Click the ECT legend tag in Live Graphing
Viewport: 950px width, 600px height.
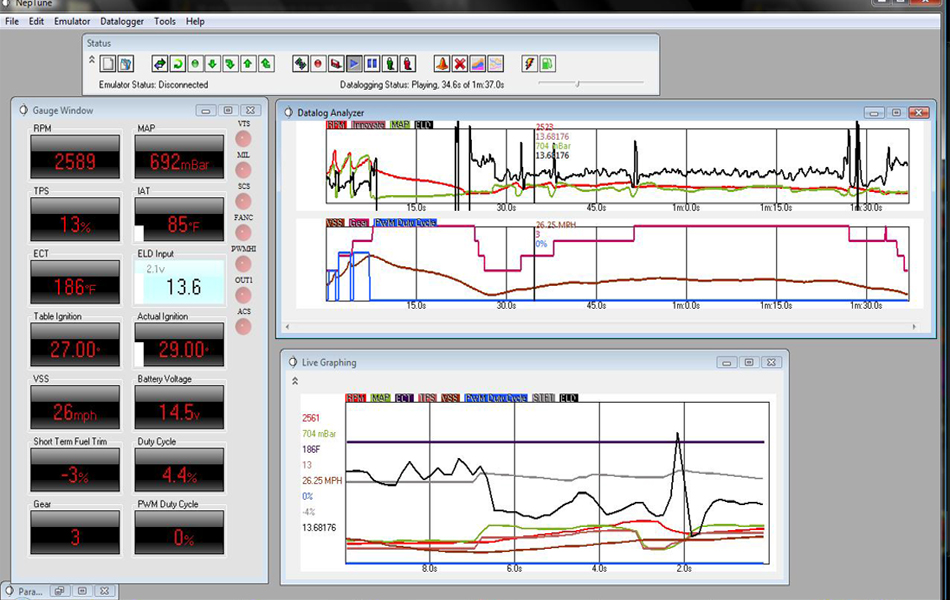click(x=404, y=398)
